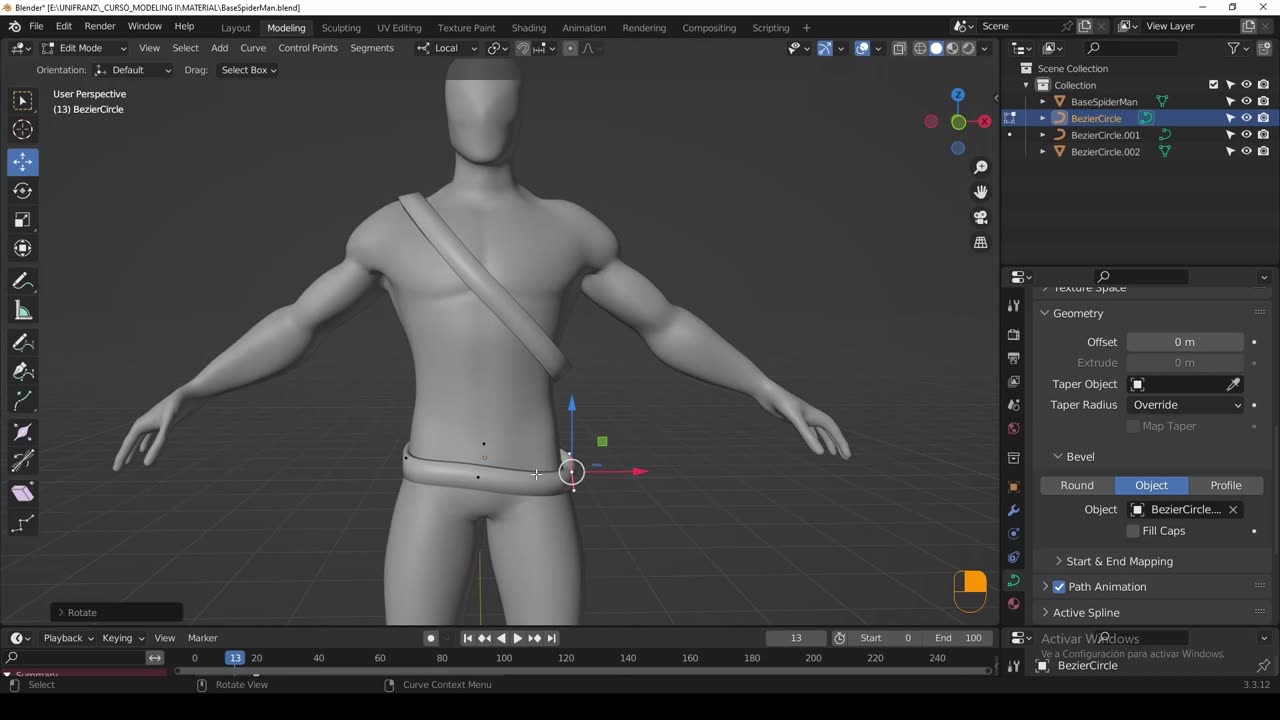This screenshot has width=1280, height=720.
Task: Open the Edit Mode dropdown
Action: tap(84, 48)
